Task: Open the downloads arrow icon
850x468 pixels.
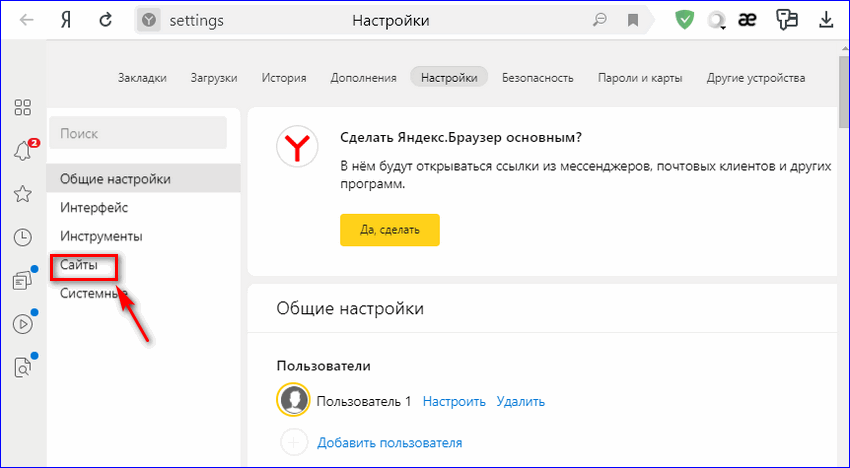Action: 826,21
